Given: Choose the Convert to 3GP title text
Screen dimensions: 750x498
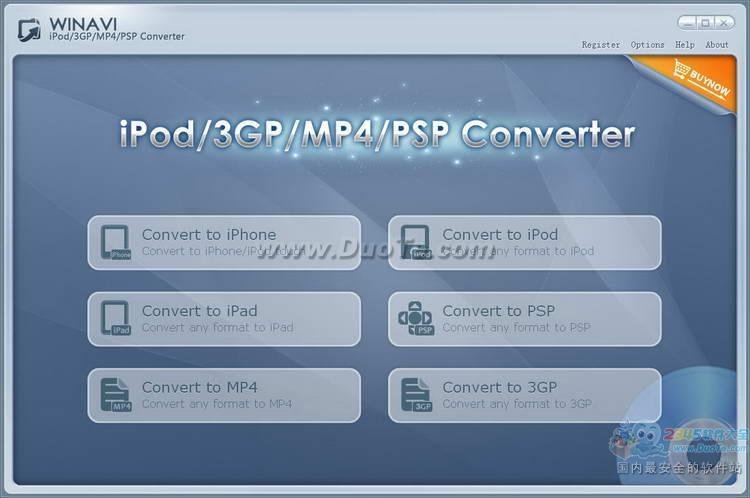Looking at the screenshot, I should tap(499, 387).
